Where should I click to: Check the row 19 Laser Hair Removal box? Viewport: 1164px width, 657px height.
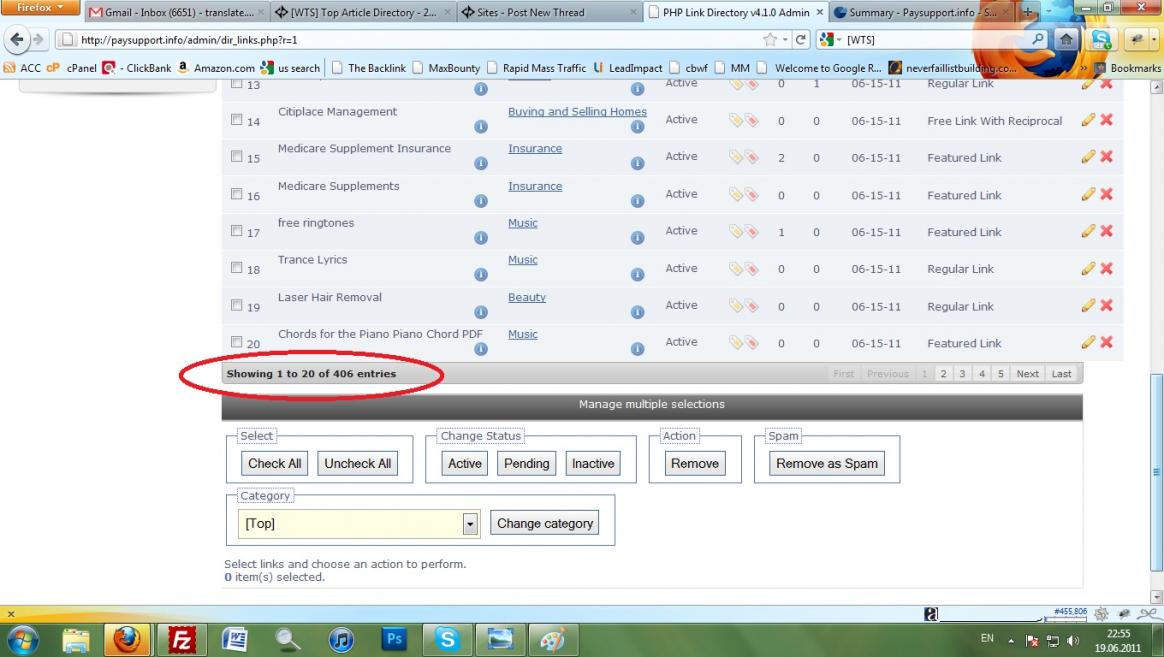pyautogui.click(x=236, y=305)
